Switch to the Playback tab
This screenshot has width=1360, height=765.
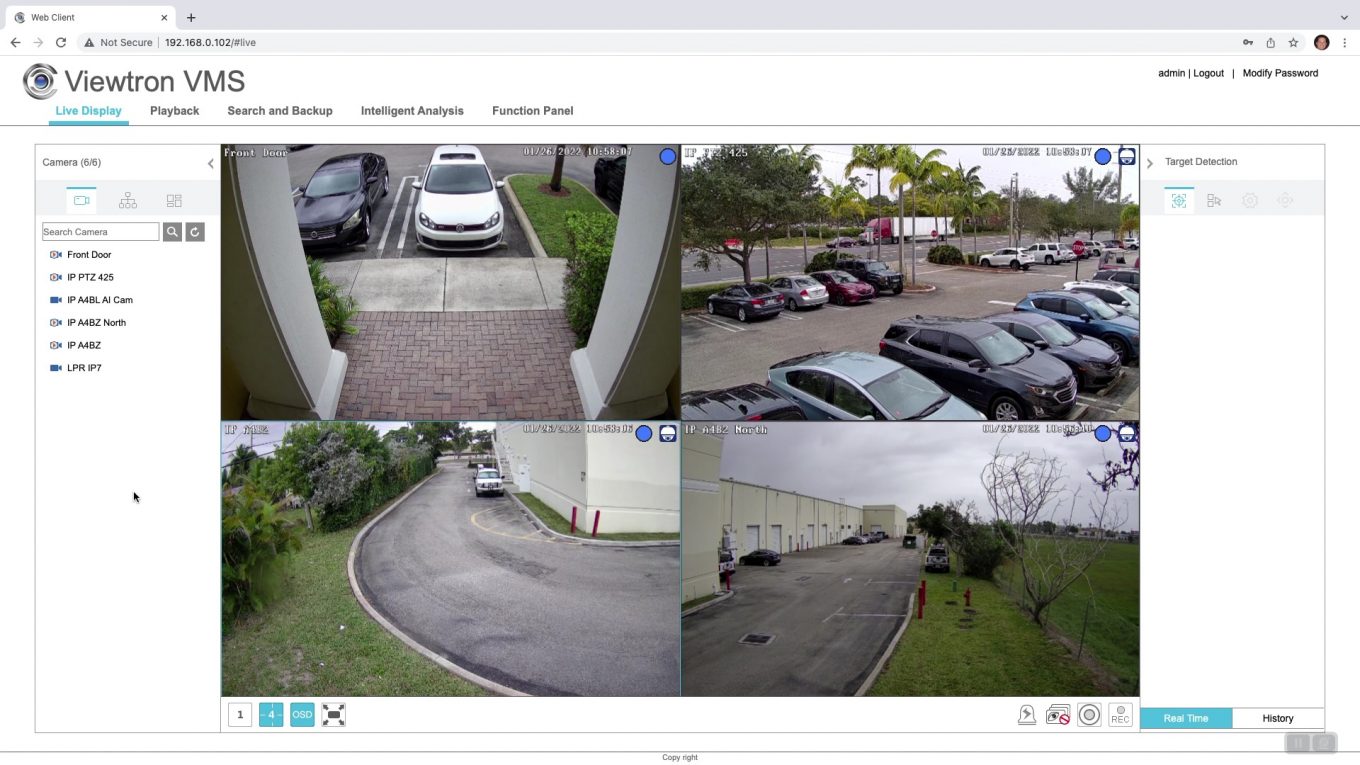point(174,111)
